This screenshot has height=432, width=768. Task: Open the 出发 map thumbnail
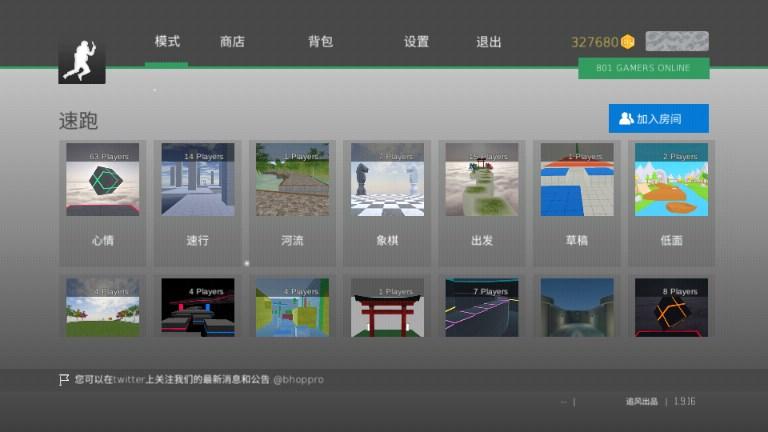481,180
